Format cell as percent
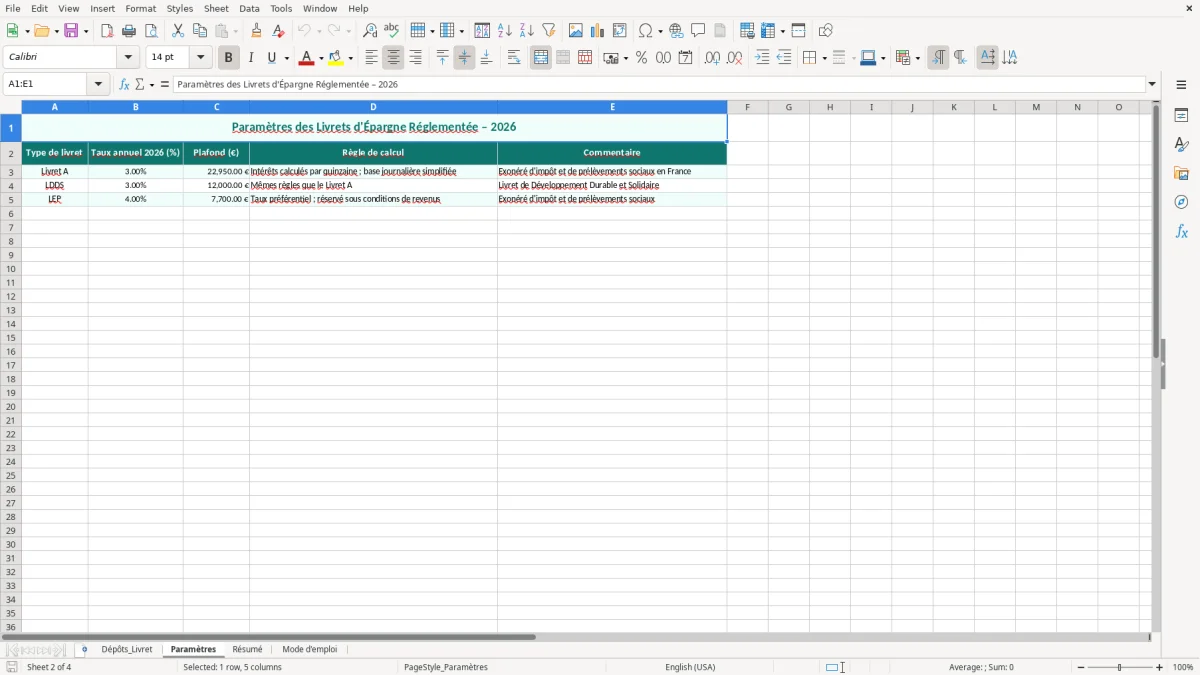The image size is (1200, 675). click(x=641, y=58)
